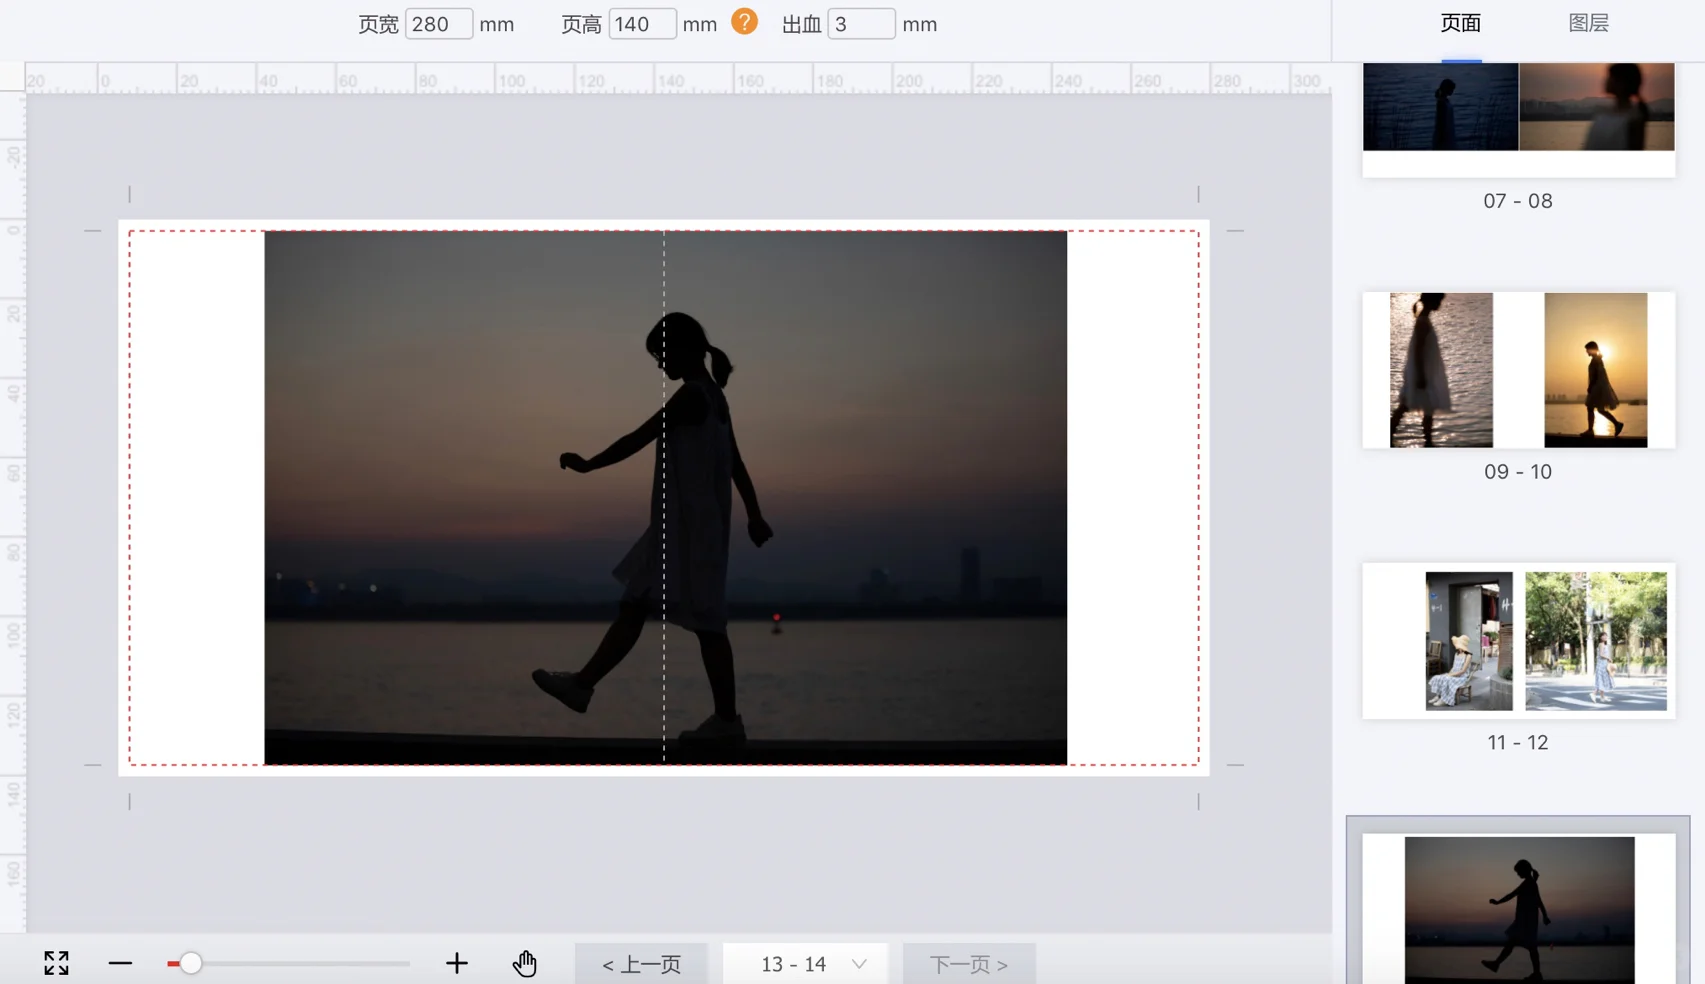Screen dimensions: 1705x984
Task: Click the zoom slider handle
Action: coord(190,963)
